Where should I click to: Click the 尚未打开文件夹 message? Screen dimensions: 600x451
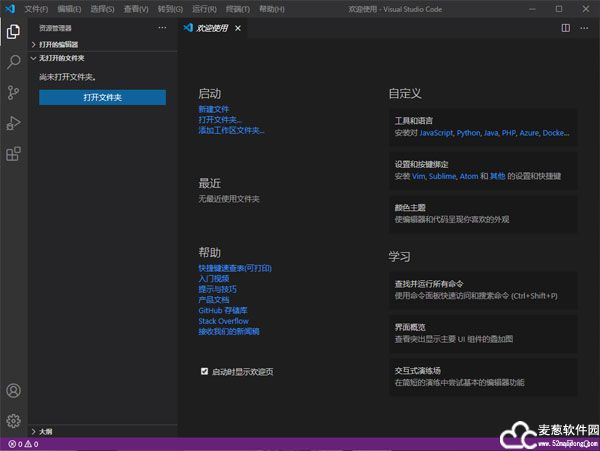click(x=67, y=77)
